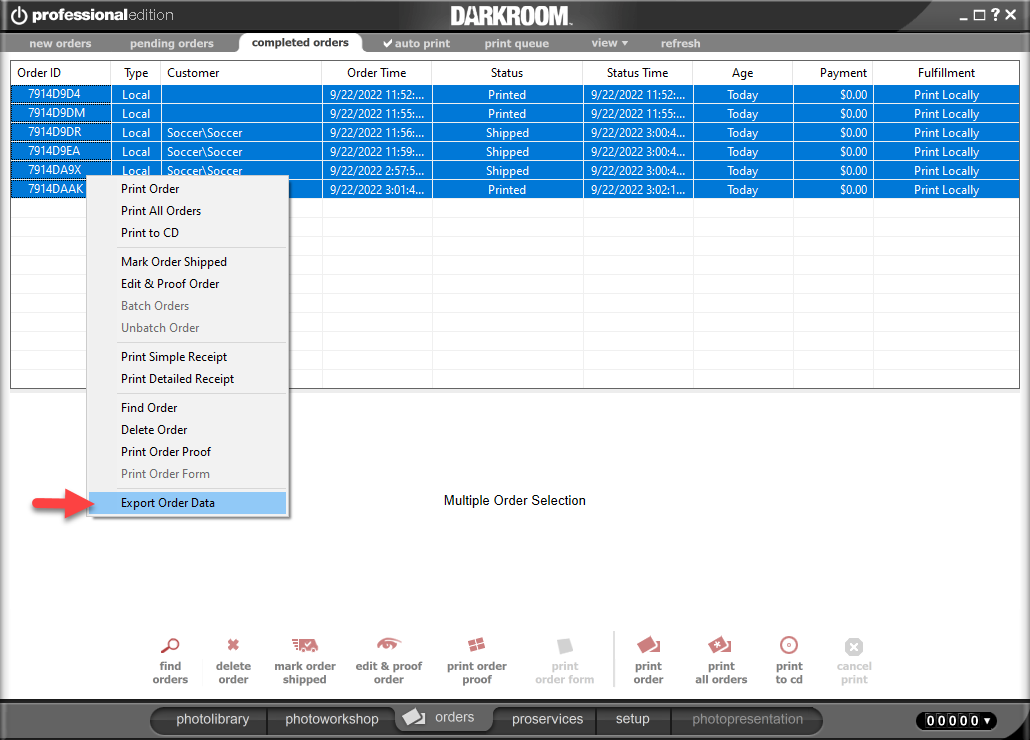Select order row 7914D9EA

515,152
